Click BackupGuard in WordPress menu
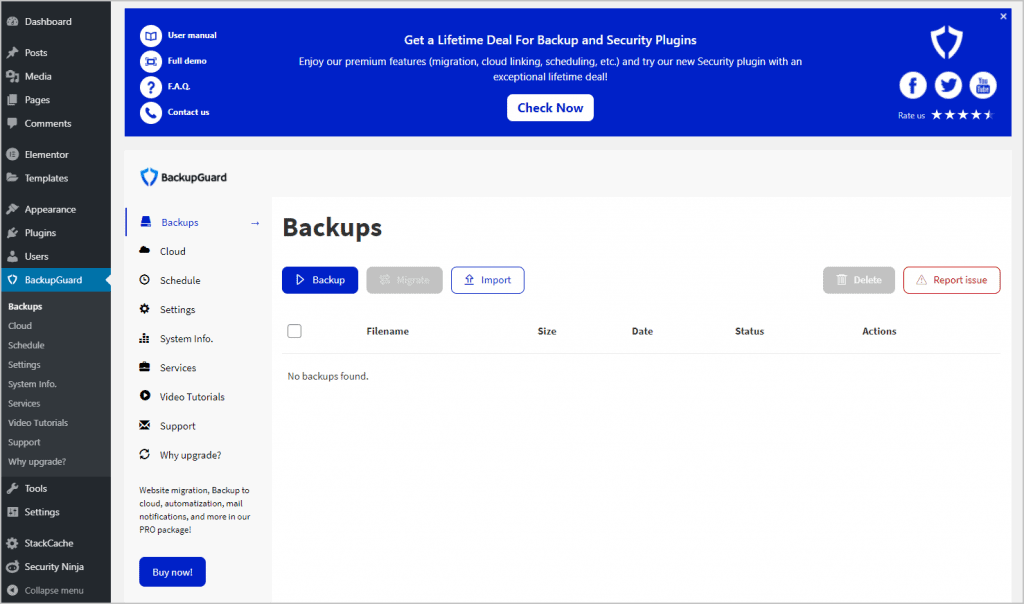Viewport: 1024px width, 604px height. point(56,280)
